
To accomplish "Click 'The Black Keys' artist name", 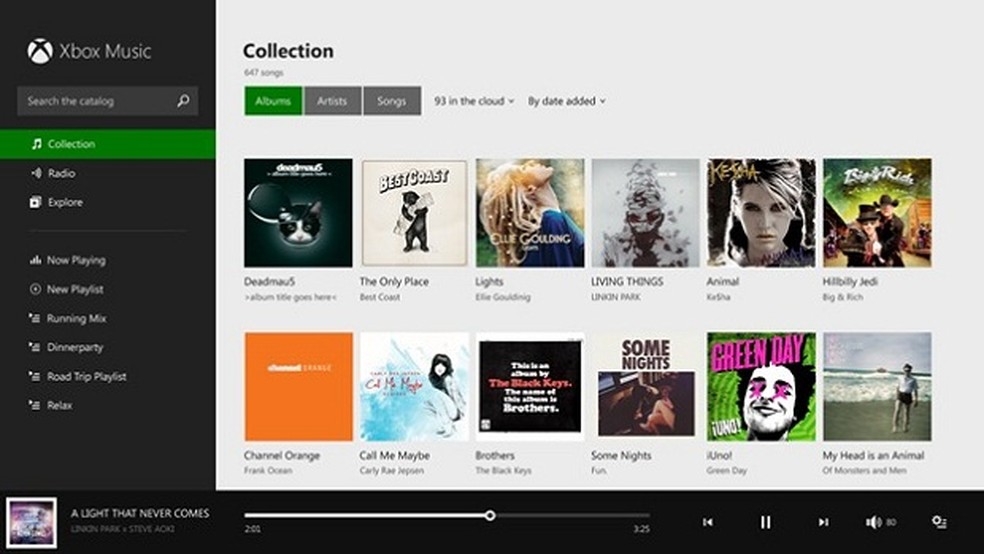I will 503,470.
